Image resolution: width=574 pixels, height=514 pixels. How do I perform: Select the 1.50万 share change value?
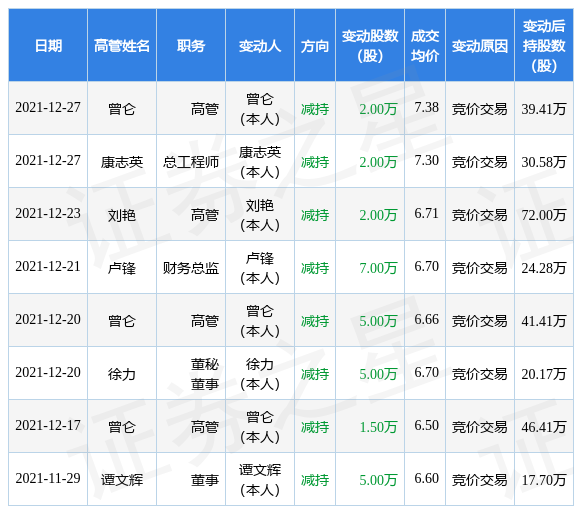pos(378,427)
